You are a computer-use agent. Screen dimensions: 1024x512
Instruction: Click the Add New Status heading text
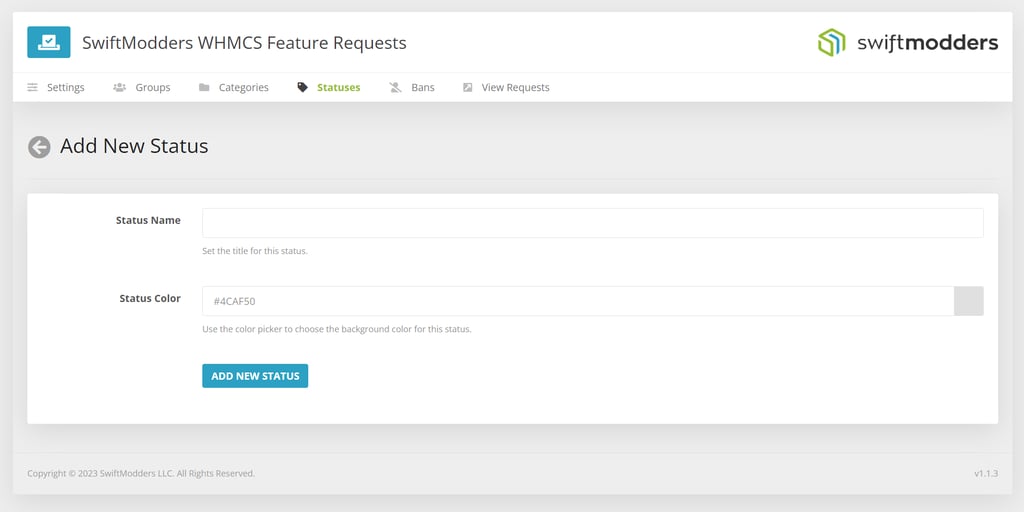(x=135, y=146)
